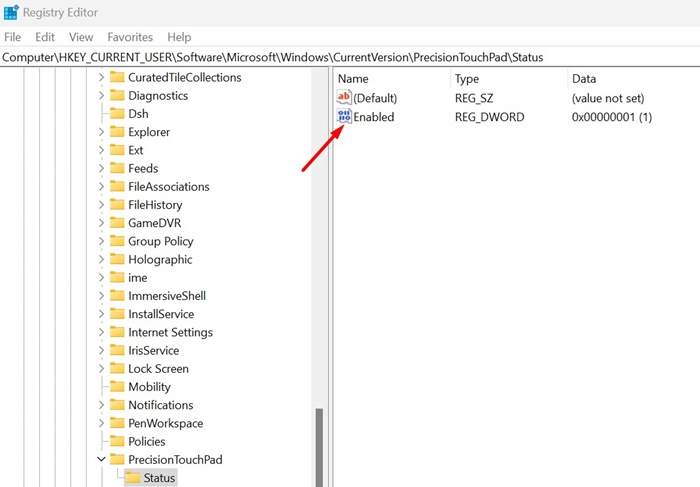Select the Policies key in tree
The width and height of the screenshot is (700, 487).
(146, 442)
